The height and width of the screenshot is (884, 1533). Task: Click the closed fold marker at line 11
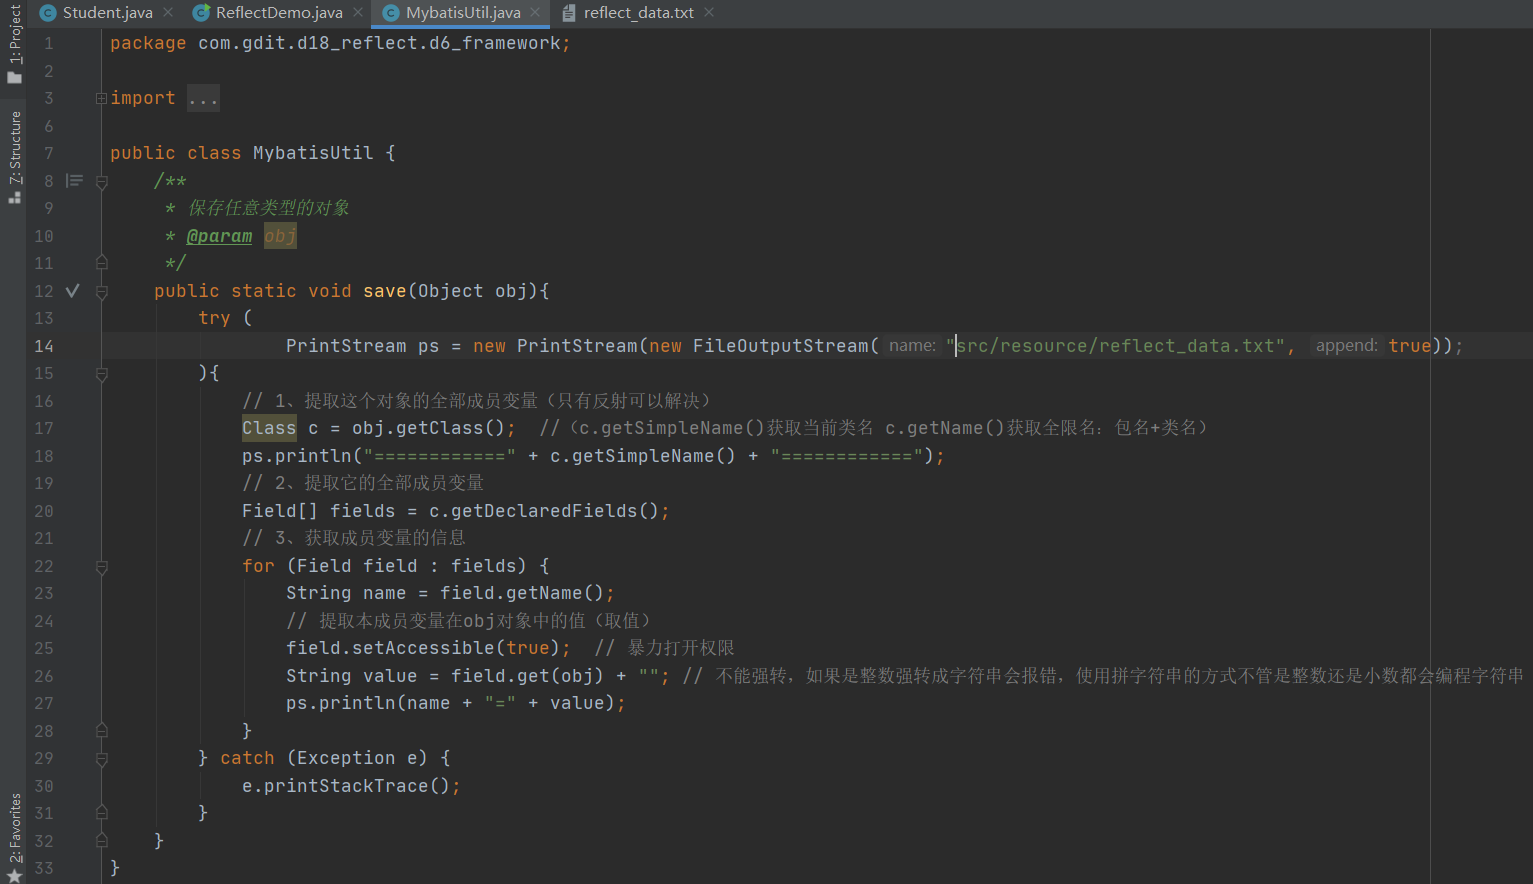[x=100, y=262]
